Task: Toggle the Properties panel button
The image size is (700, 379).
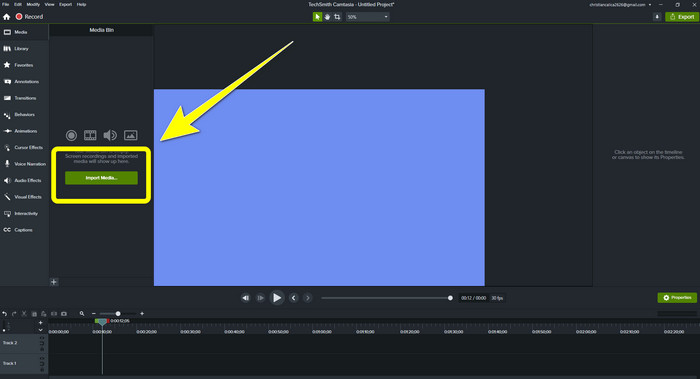Action: click(x=677, y=298)
